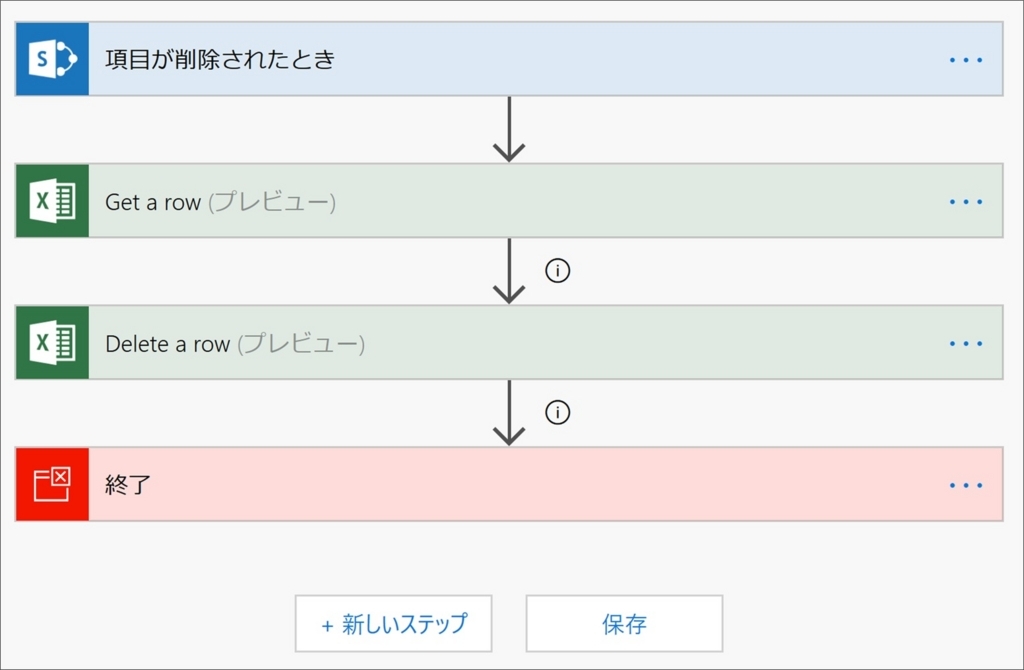Save the flow with the 保存 button
The width and height of the screenshot is (1024, 670).
pos(624,623)
